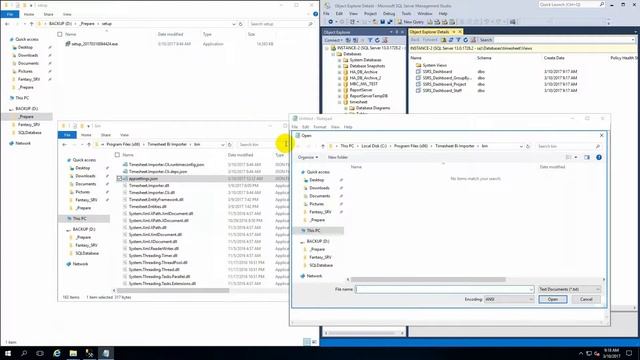Screen dimensions: 640x360
Task: Expand the HA_DB_Archive database node
Action: pyautogui.click(x=339, y=72)
